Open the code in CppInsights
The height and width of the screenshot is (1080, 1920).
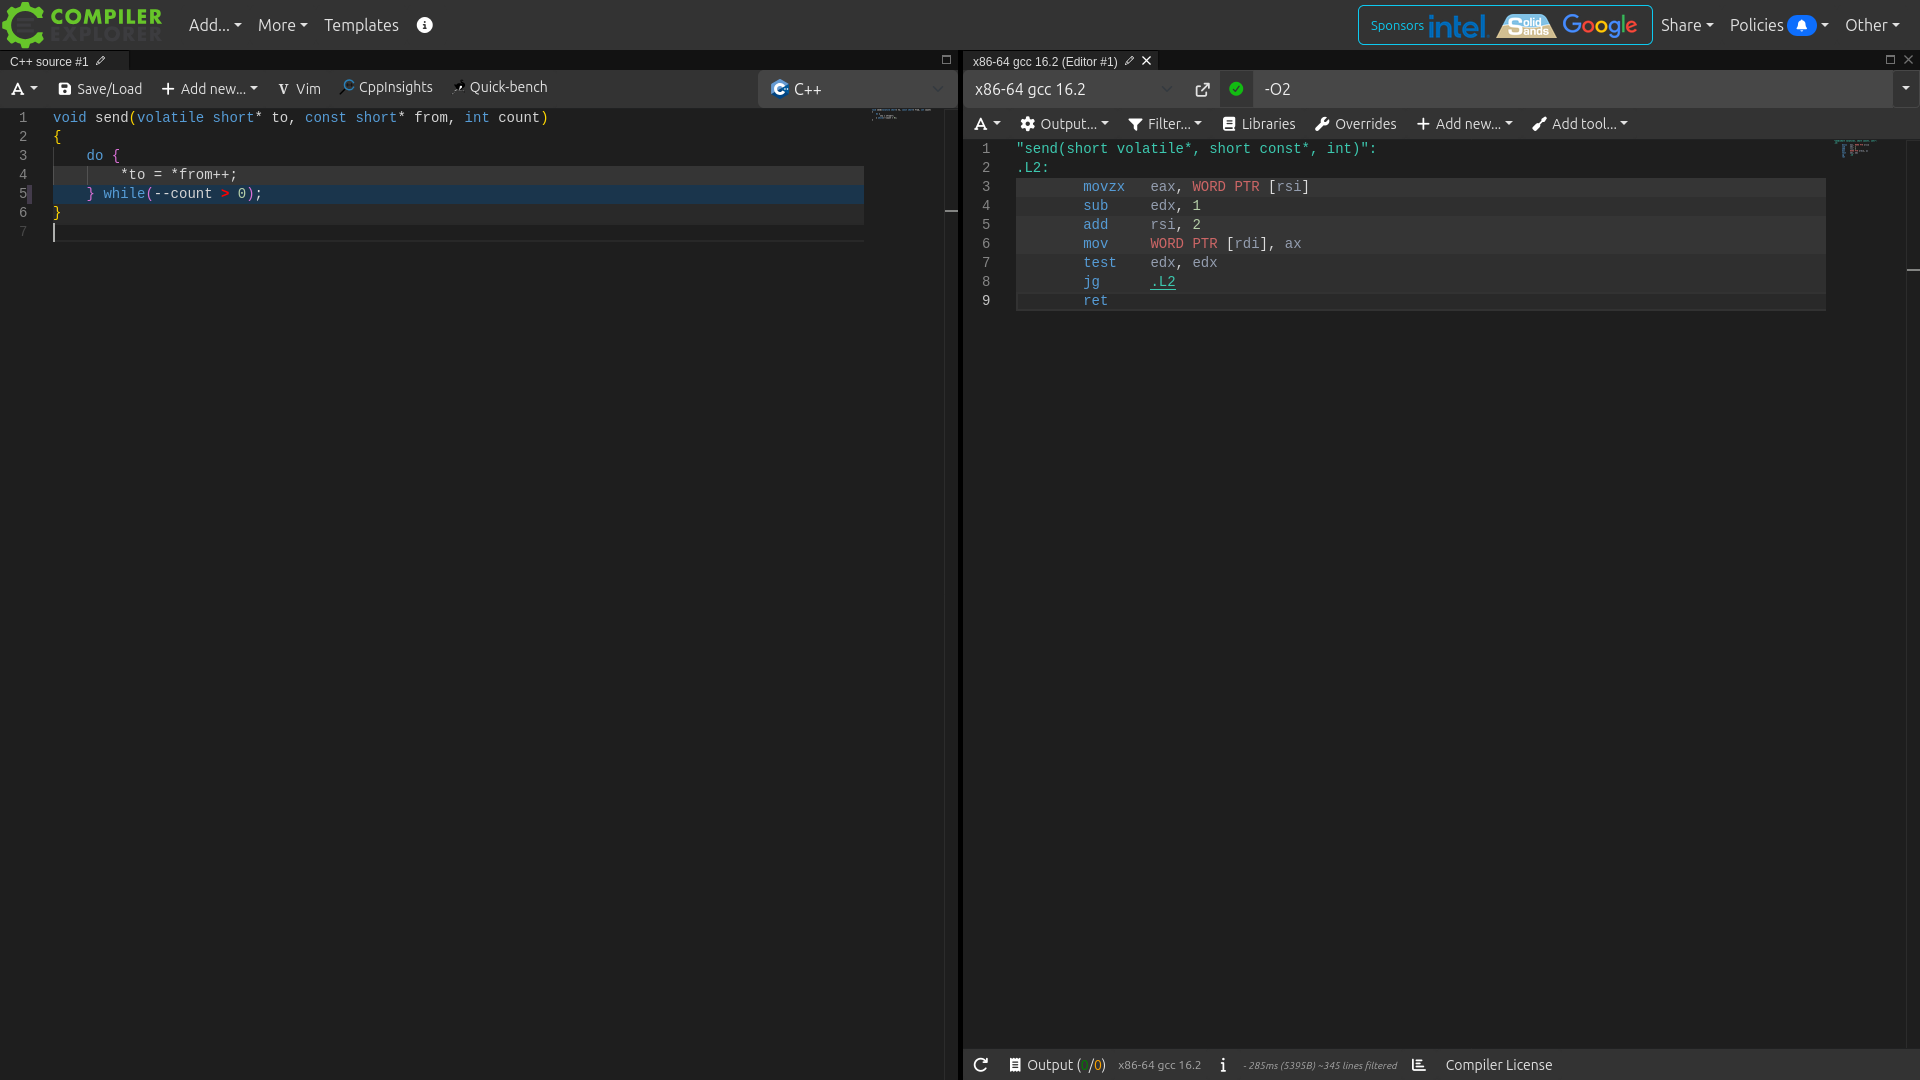click(x=386, y=87)
